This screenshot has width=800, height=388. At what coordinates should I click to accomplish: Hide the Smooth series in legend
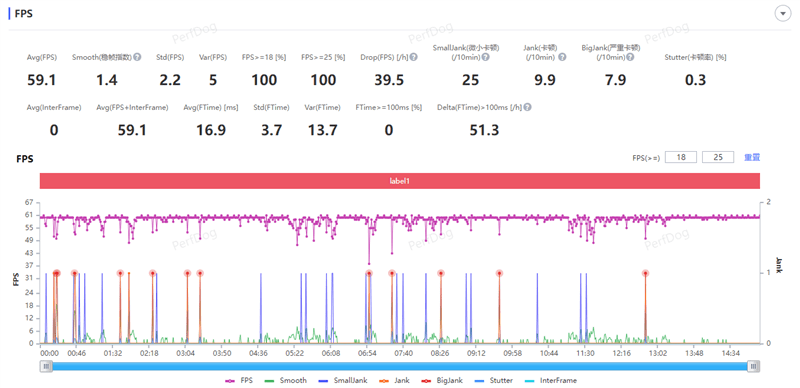(x=286, y=380)
